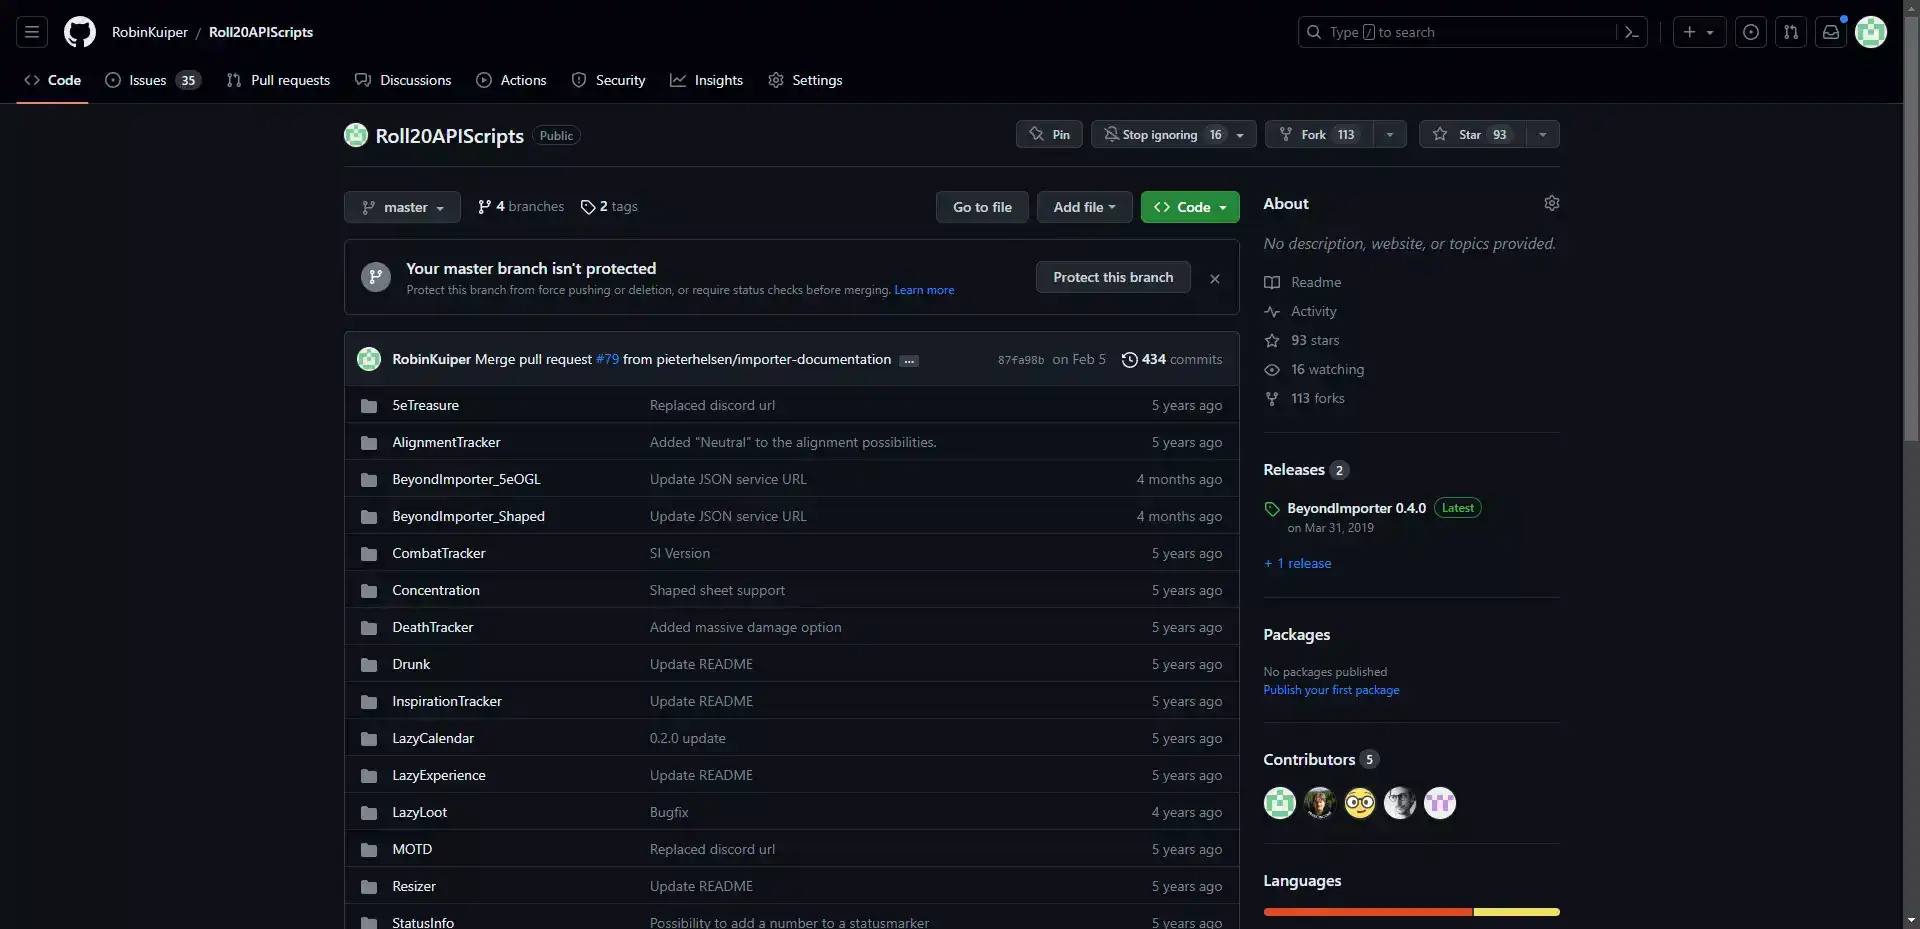Expand the Fork options arrow

tap(1389, 134)
